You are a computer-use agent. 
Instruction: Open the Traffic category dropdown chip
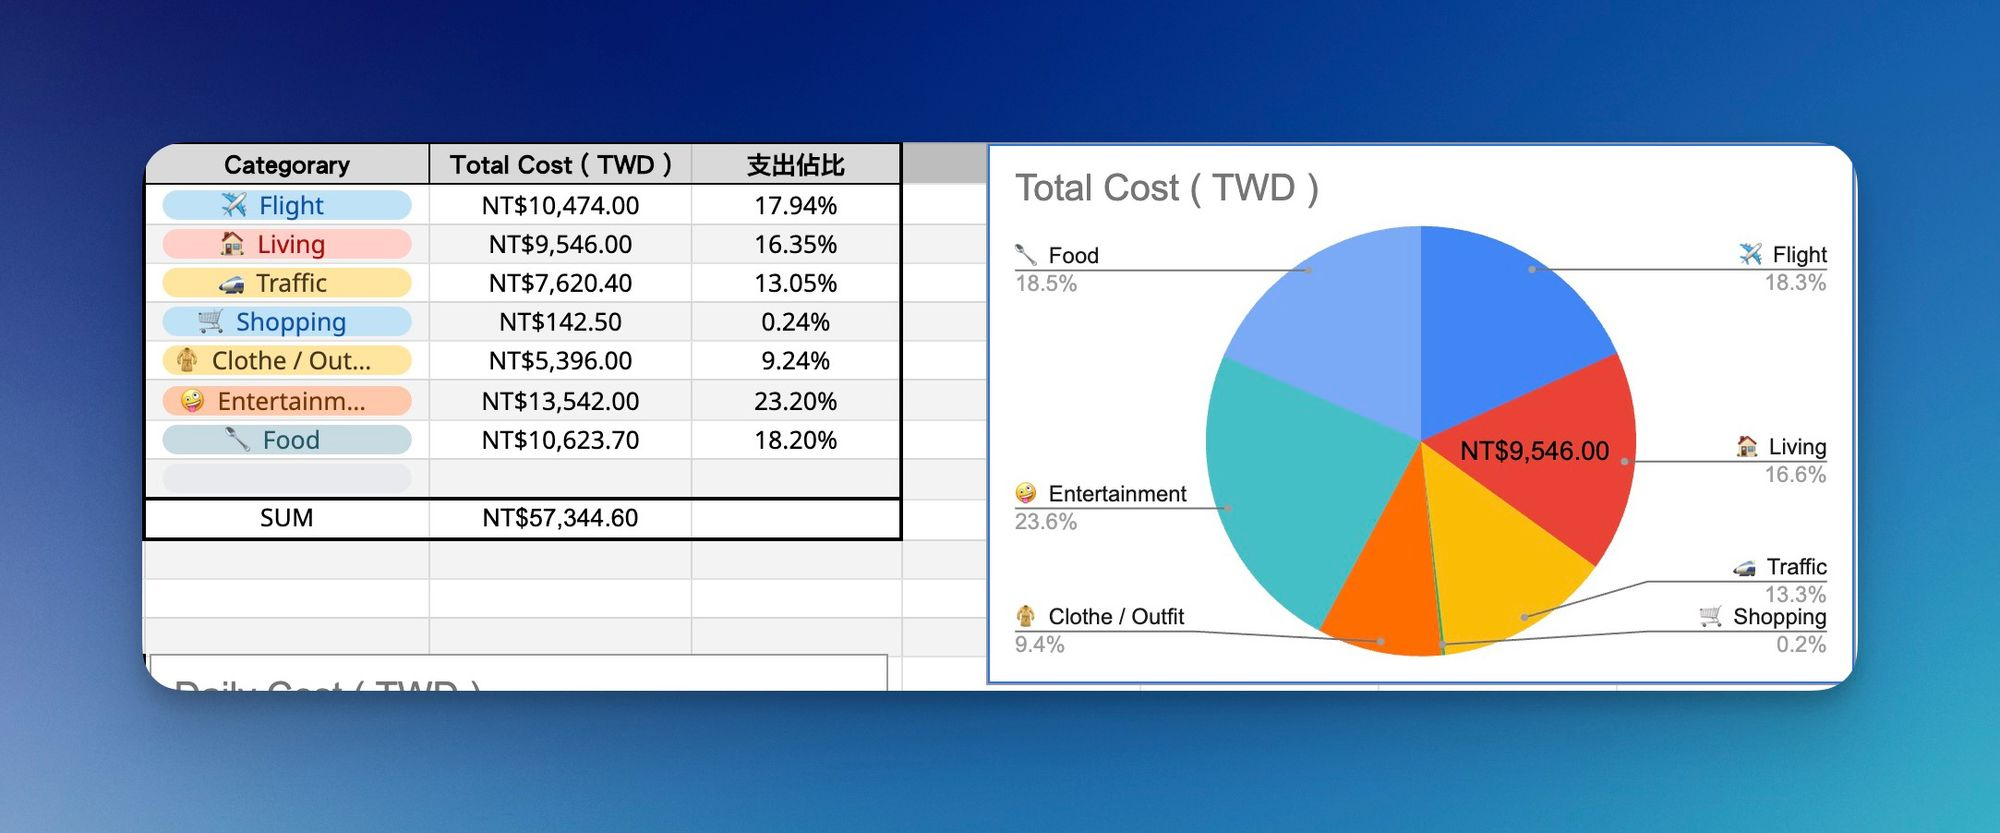[287, 283]
